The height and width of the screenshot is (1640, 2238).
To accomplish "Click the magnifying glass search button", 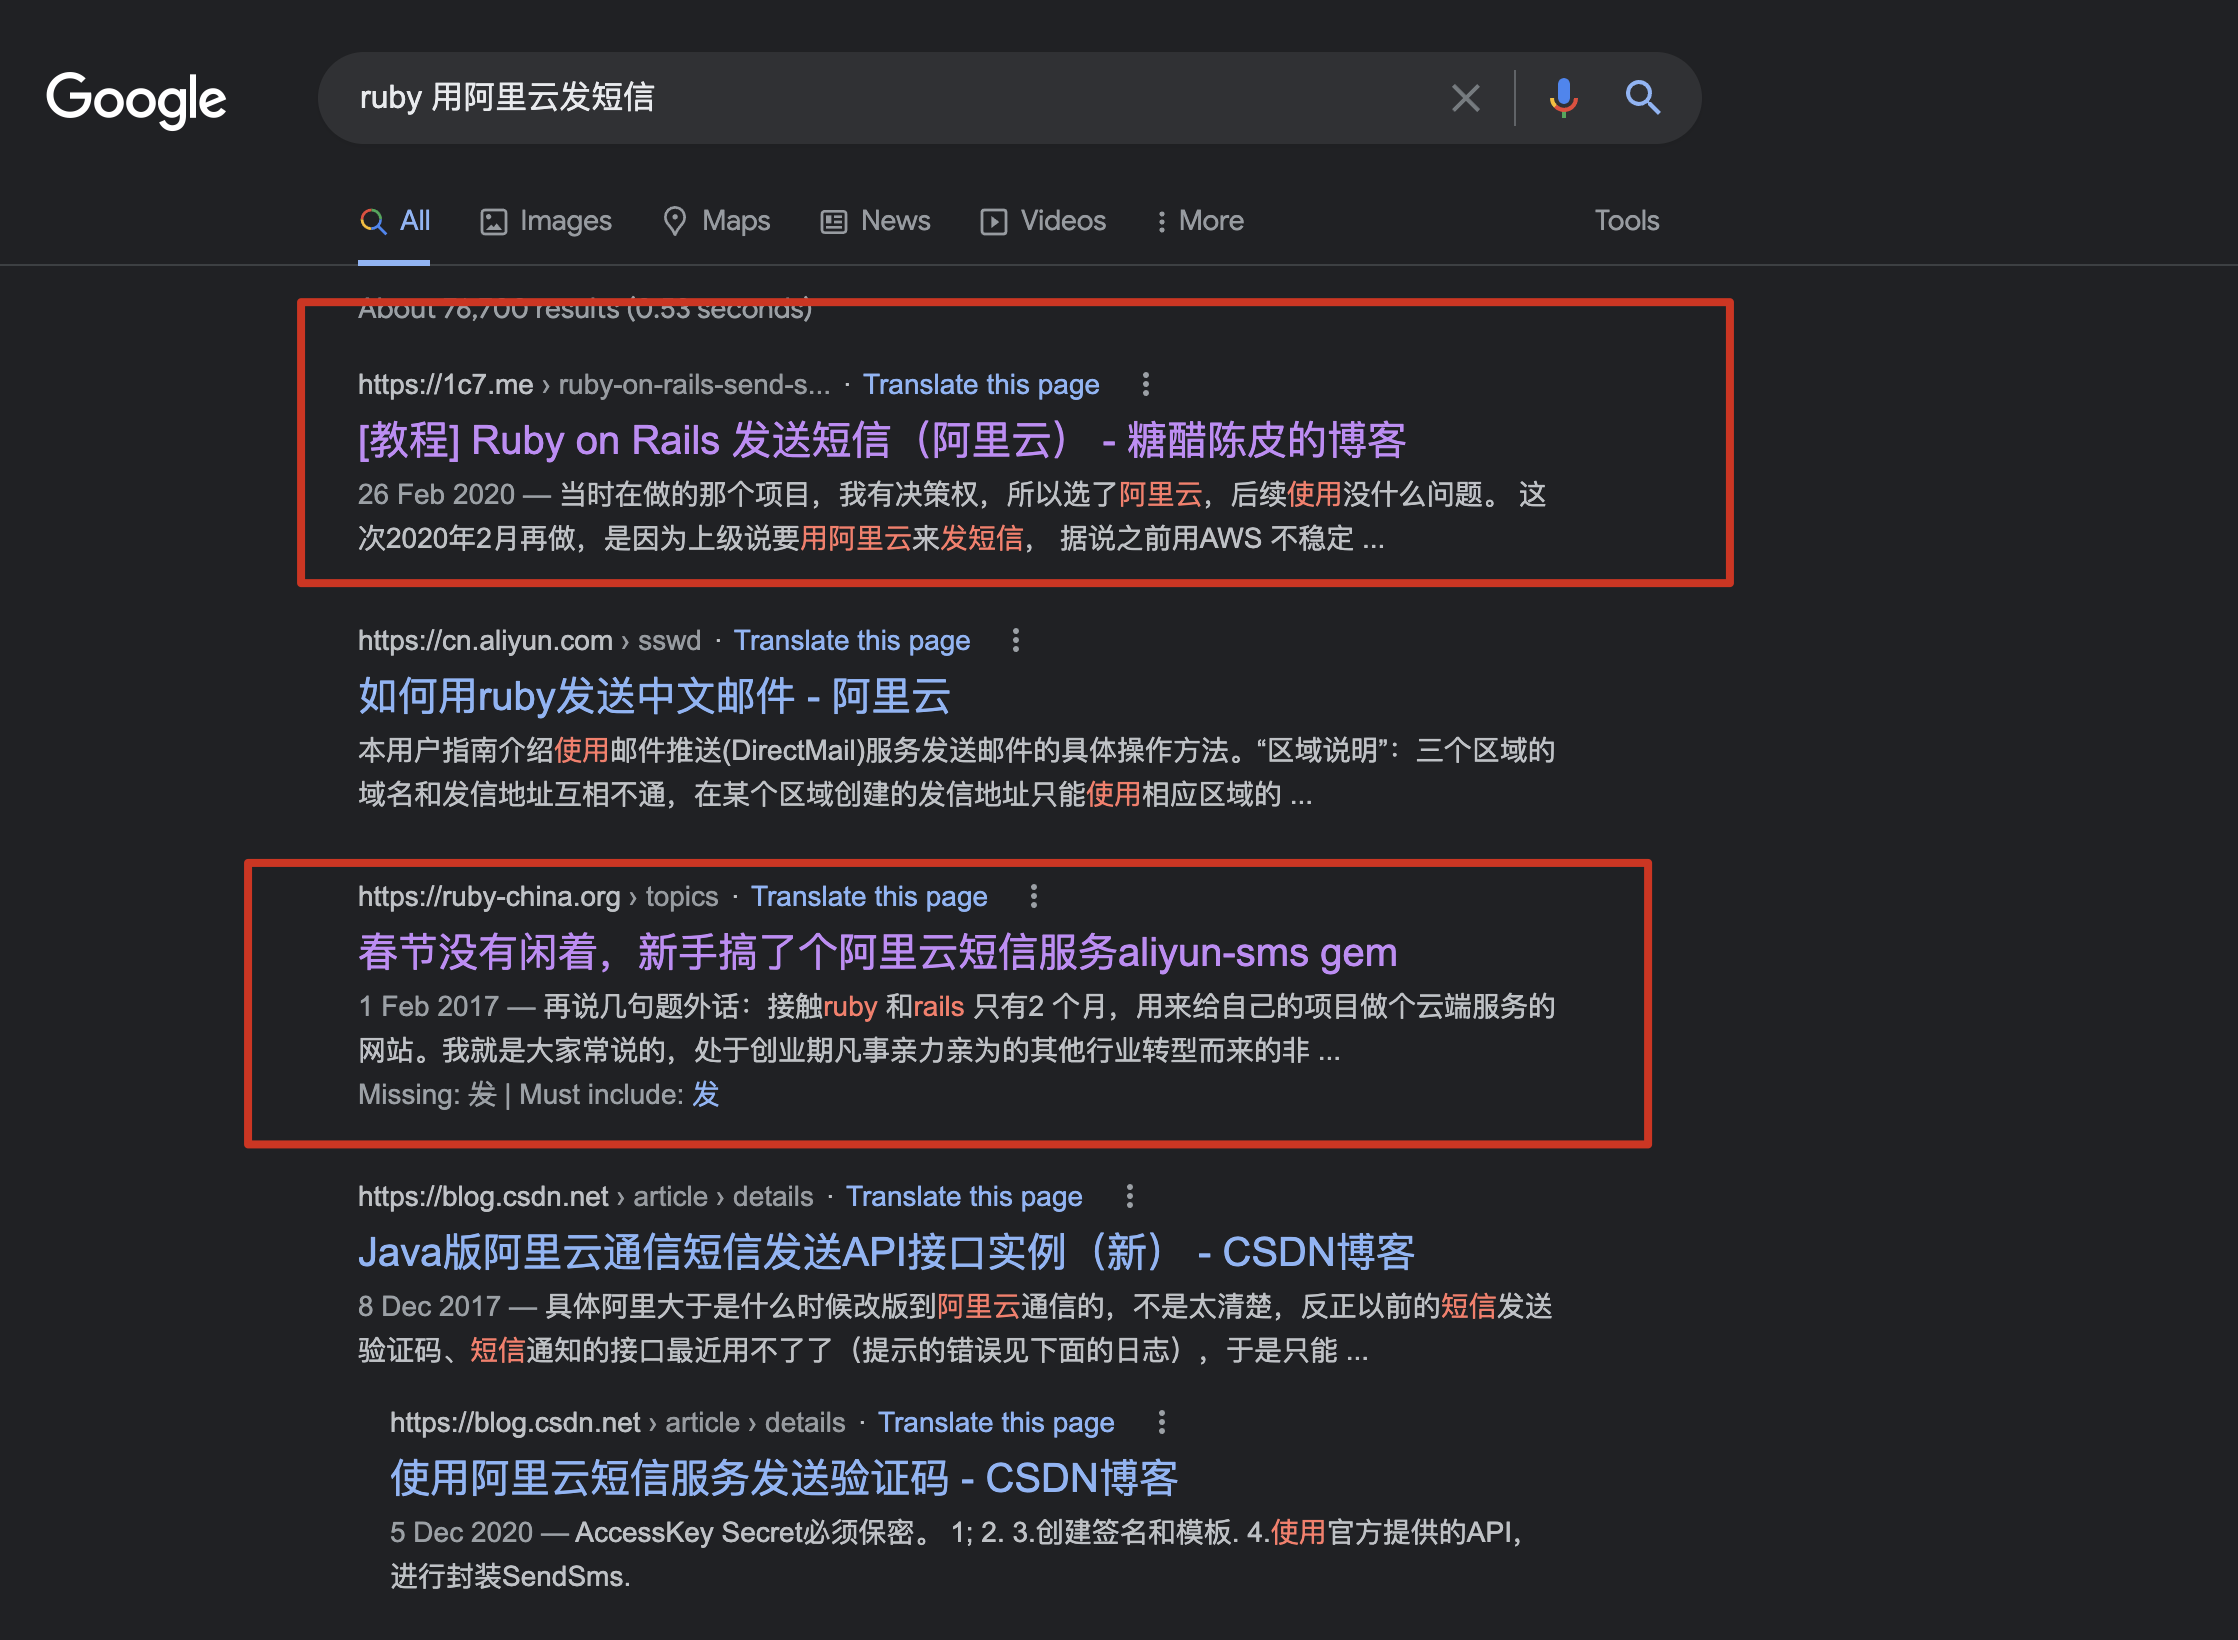I will 1642,98.
